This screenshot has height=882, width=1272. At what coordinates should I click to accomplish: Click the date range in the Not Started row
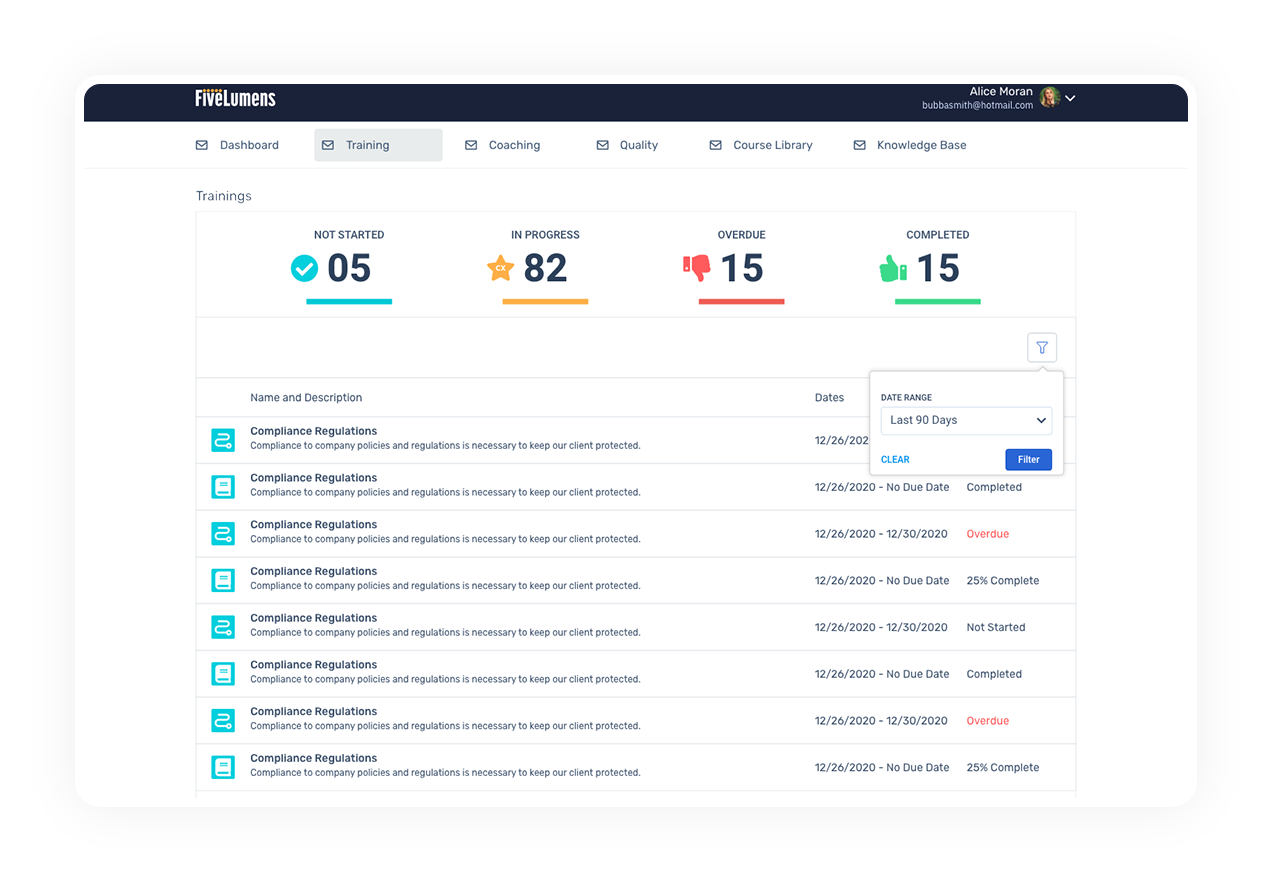(881, 627)
